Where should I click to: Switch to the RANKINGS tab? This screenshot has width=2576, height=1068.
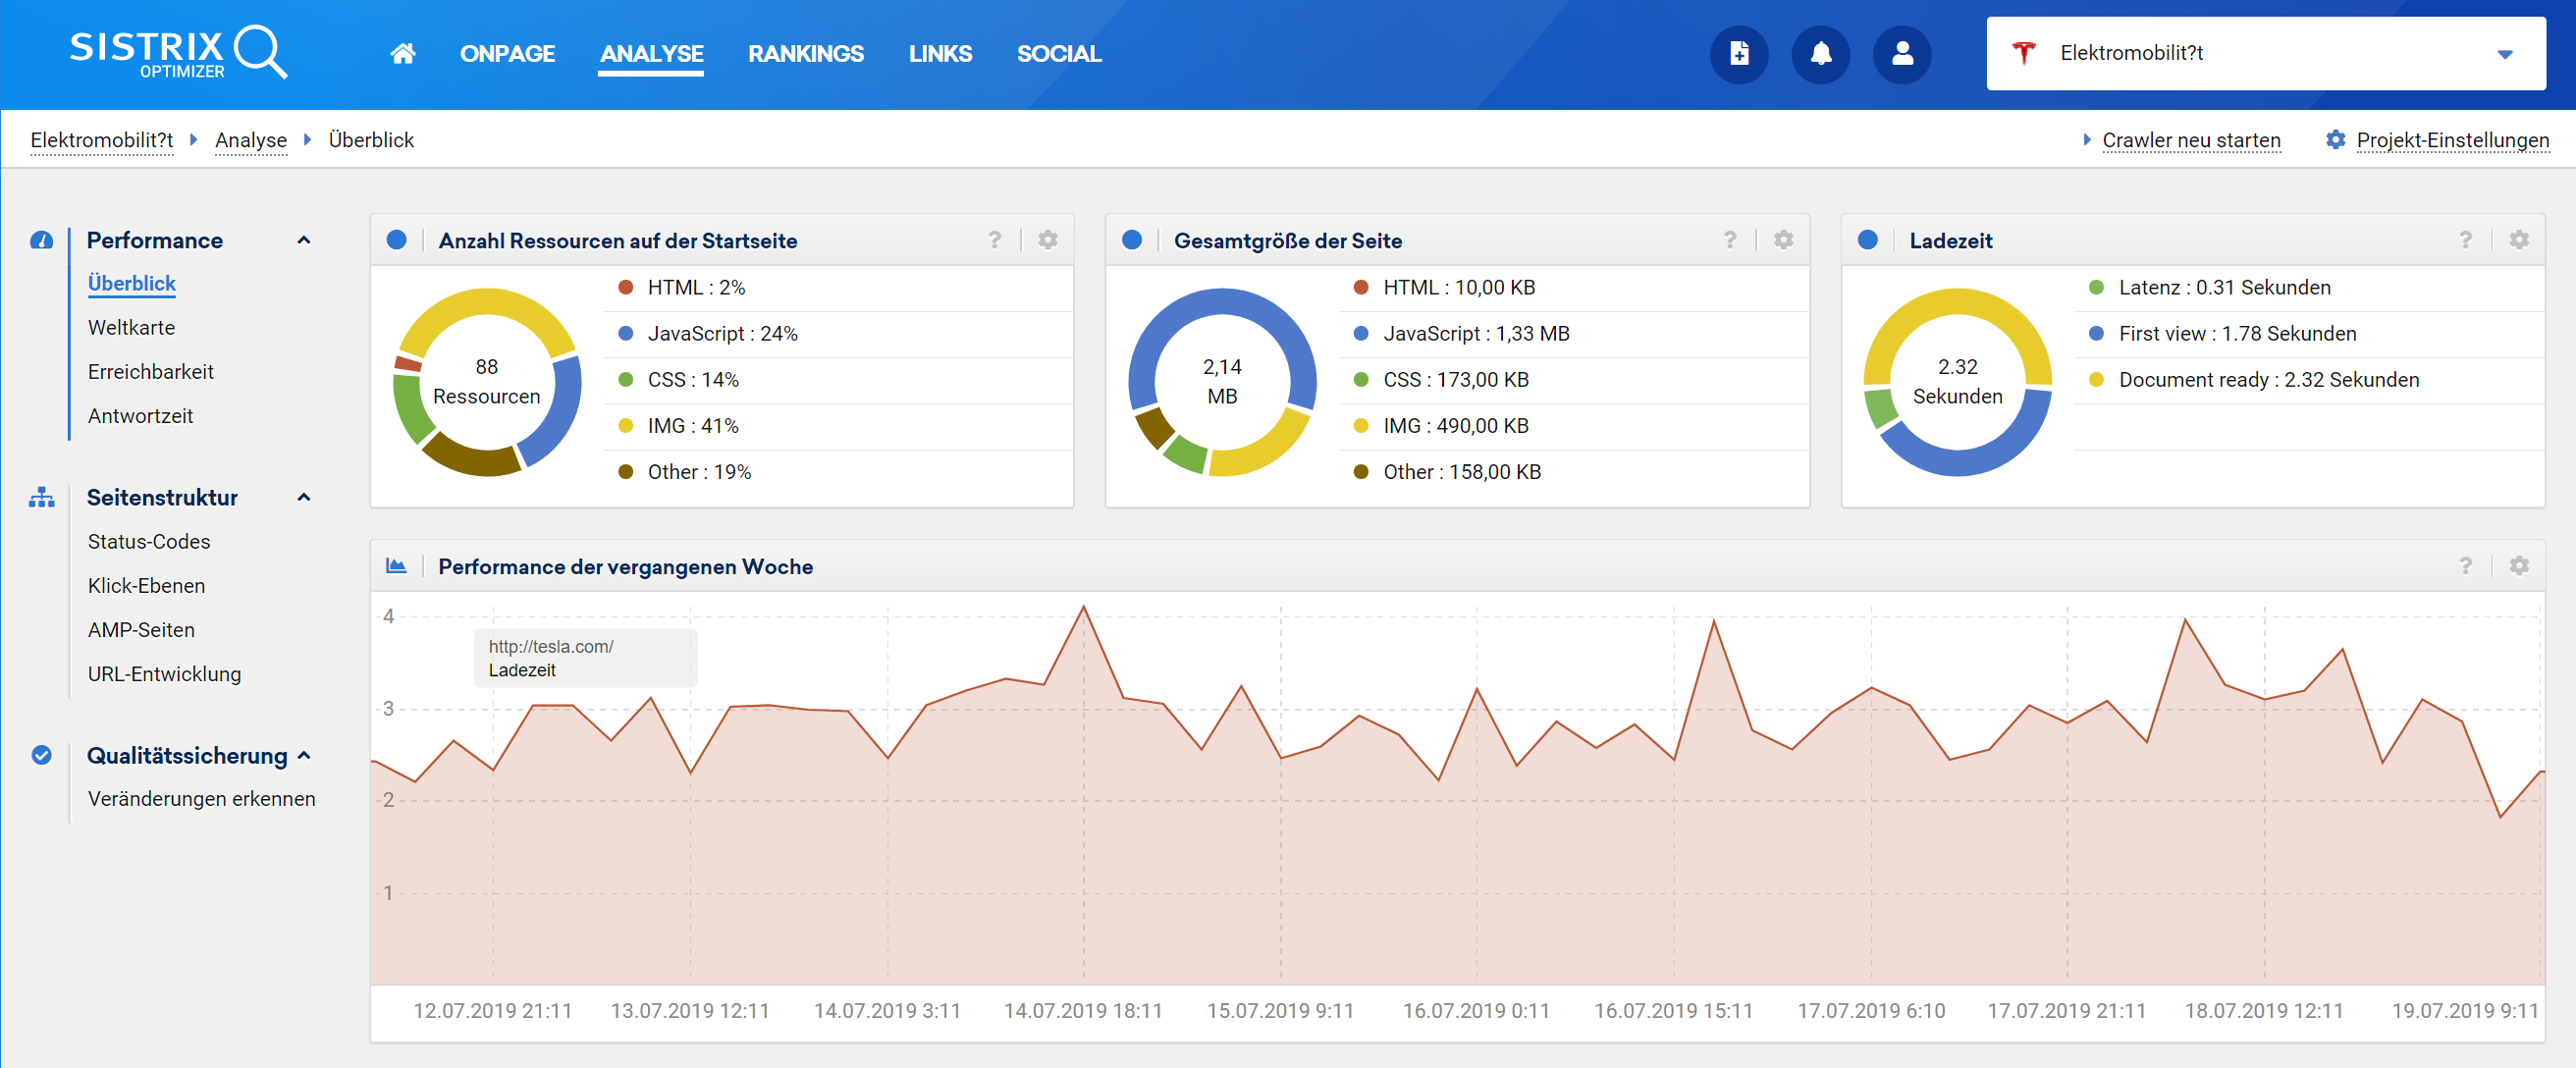805,54
